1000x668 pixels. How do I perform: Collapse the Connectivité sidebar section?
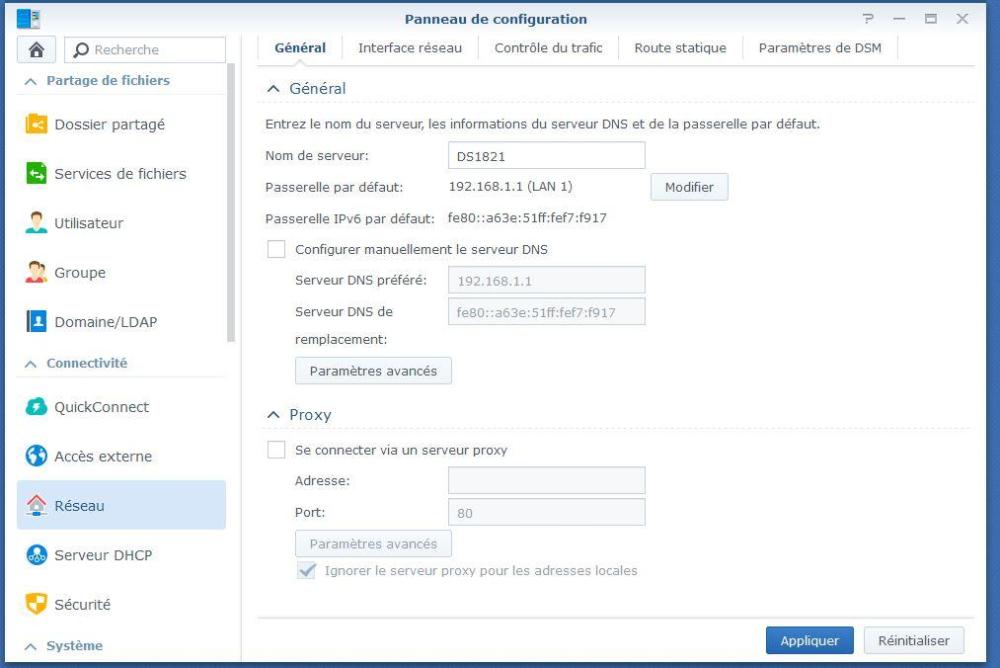coord(30,364)
